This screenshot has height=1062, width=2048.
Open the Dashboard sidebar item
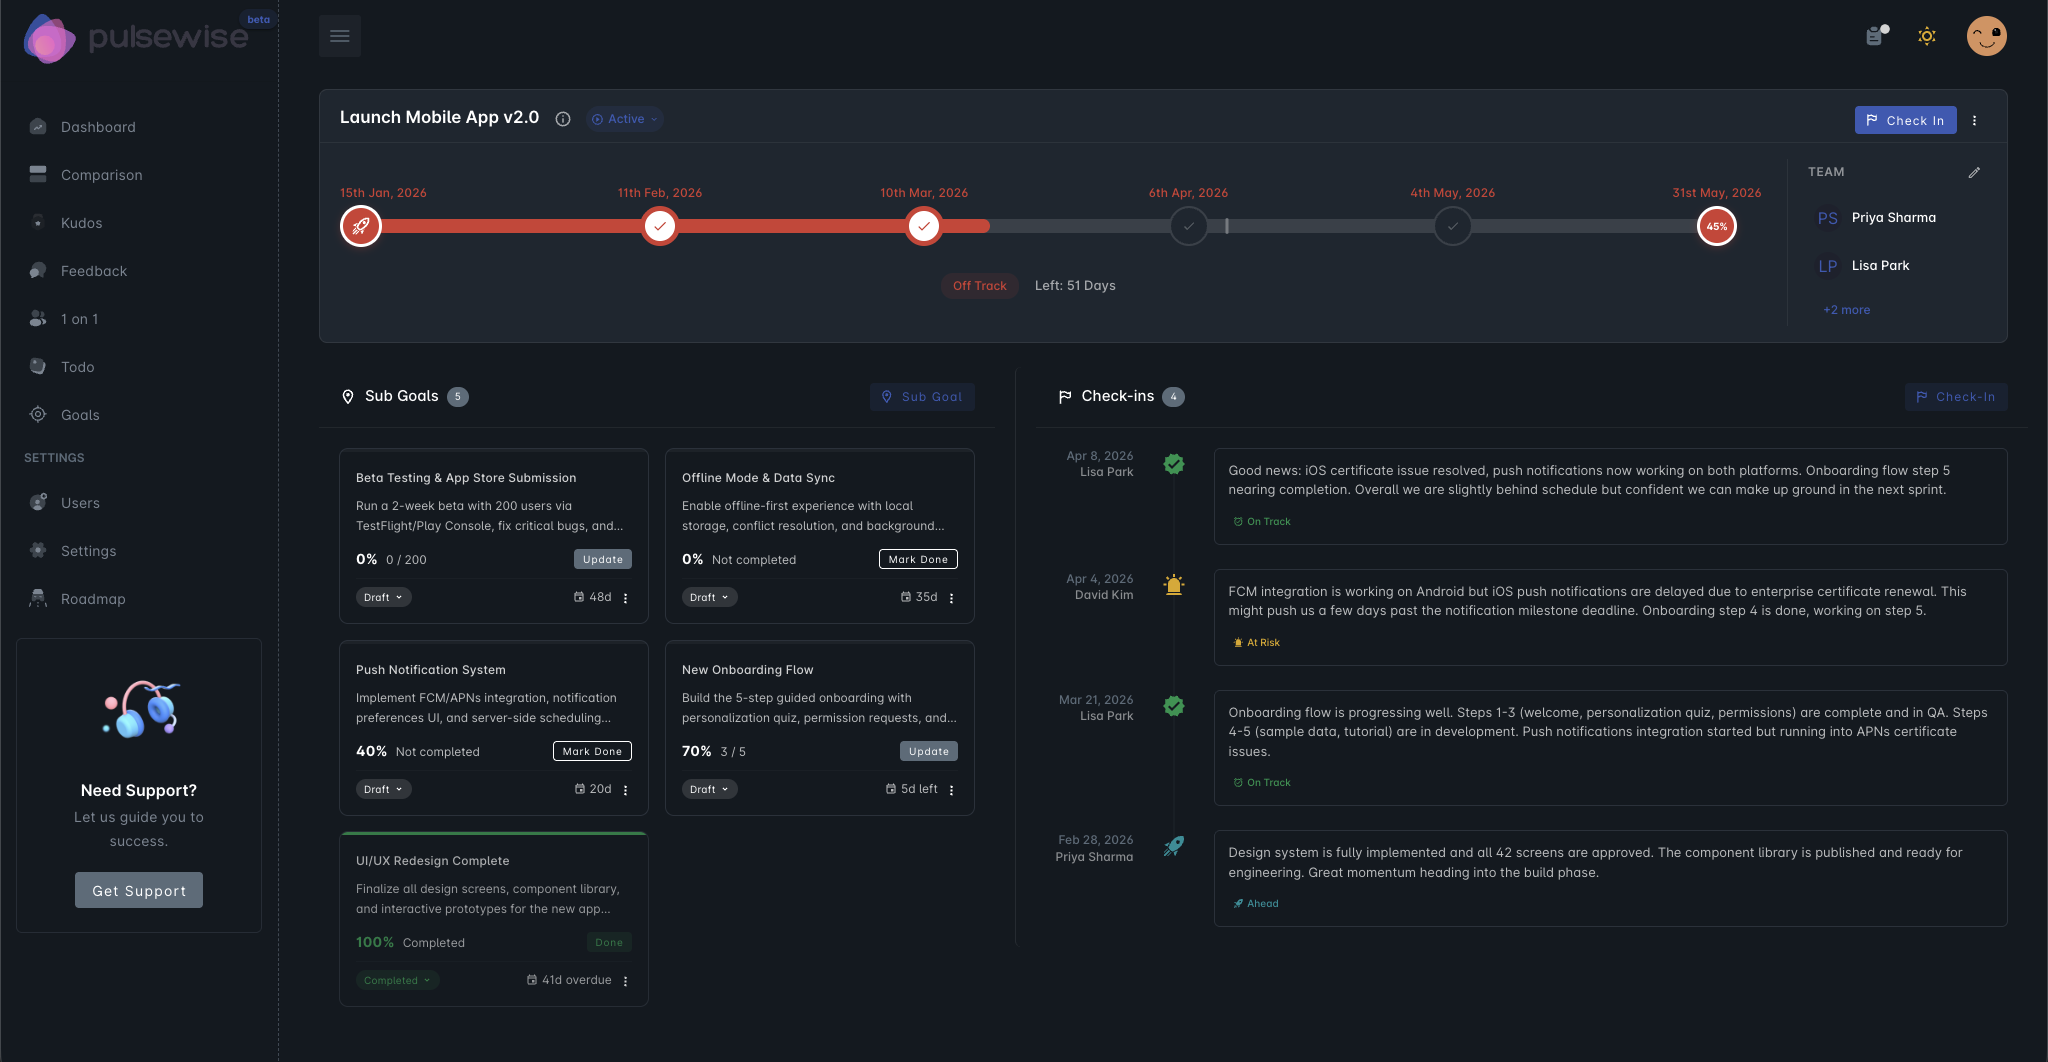coord(97,126)
